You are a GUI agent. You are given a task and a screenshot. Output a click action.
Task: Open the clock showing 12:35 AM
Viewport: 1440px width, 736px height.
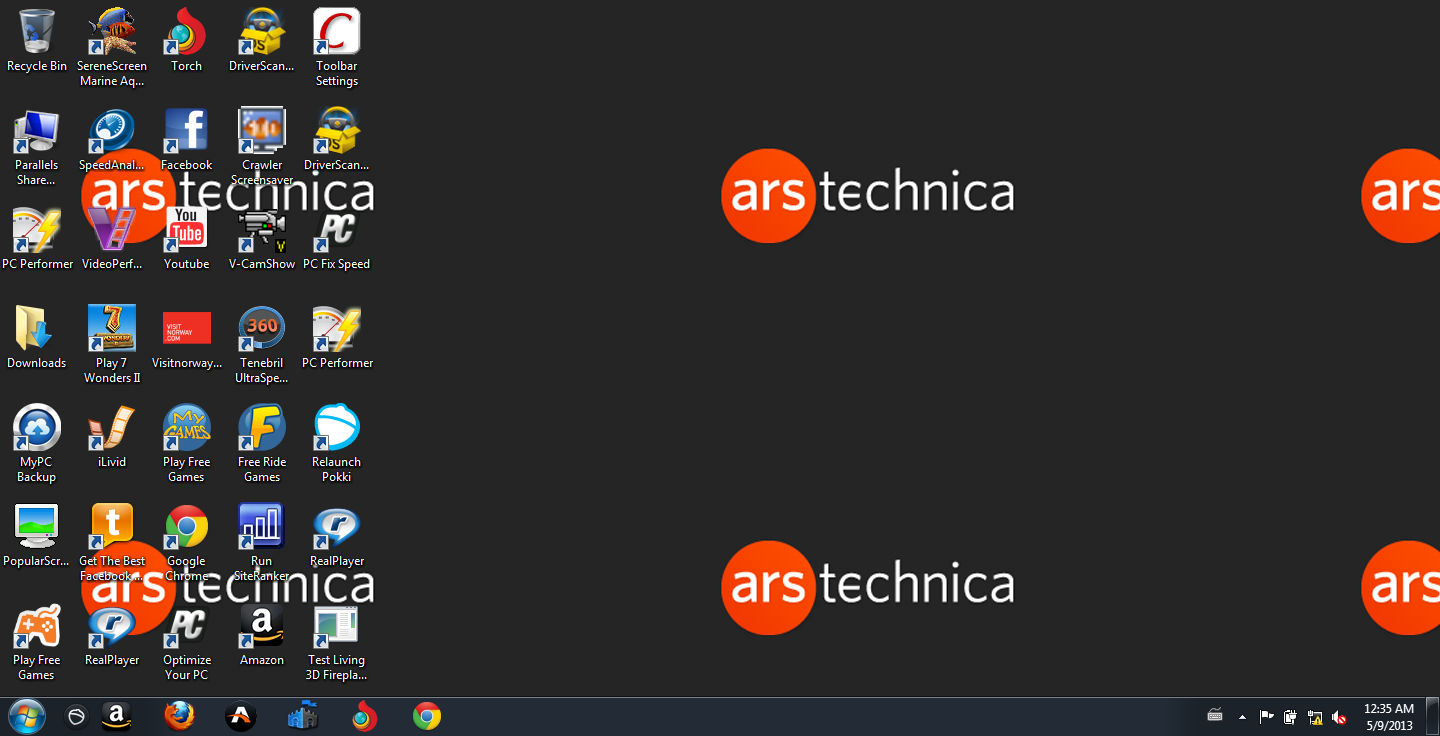pyautogui.click(x=1389, y=717)
